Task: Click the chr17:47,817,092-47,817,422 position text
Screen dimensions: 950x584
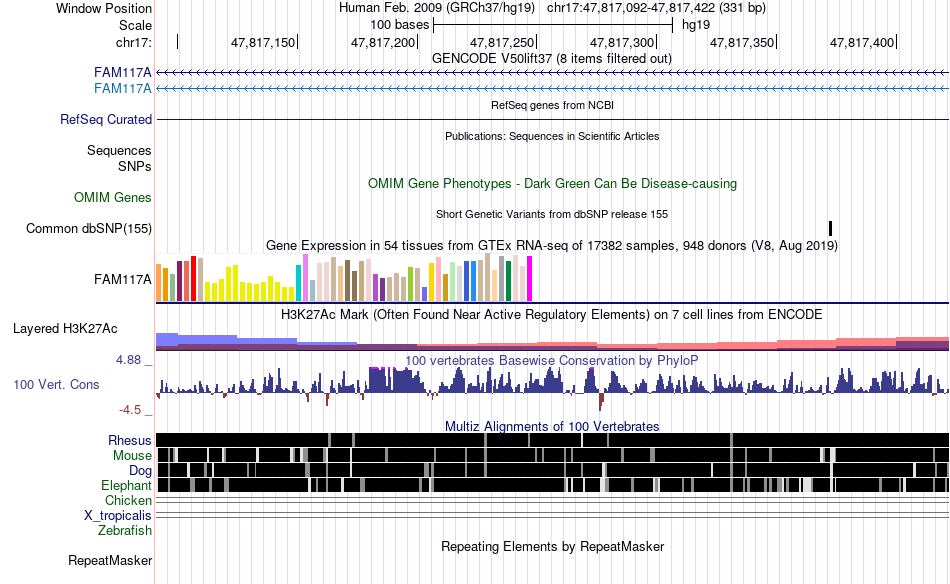Action: pyautogui.click(x=656, y=8)
